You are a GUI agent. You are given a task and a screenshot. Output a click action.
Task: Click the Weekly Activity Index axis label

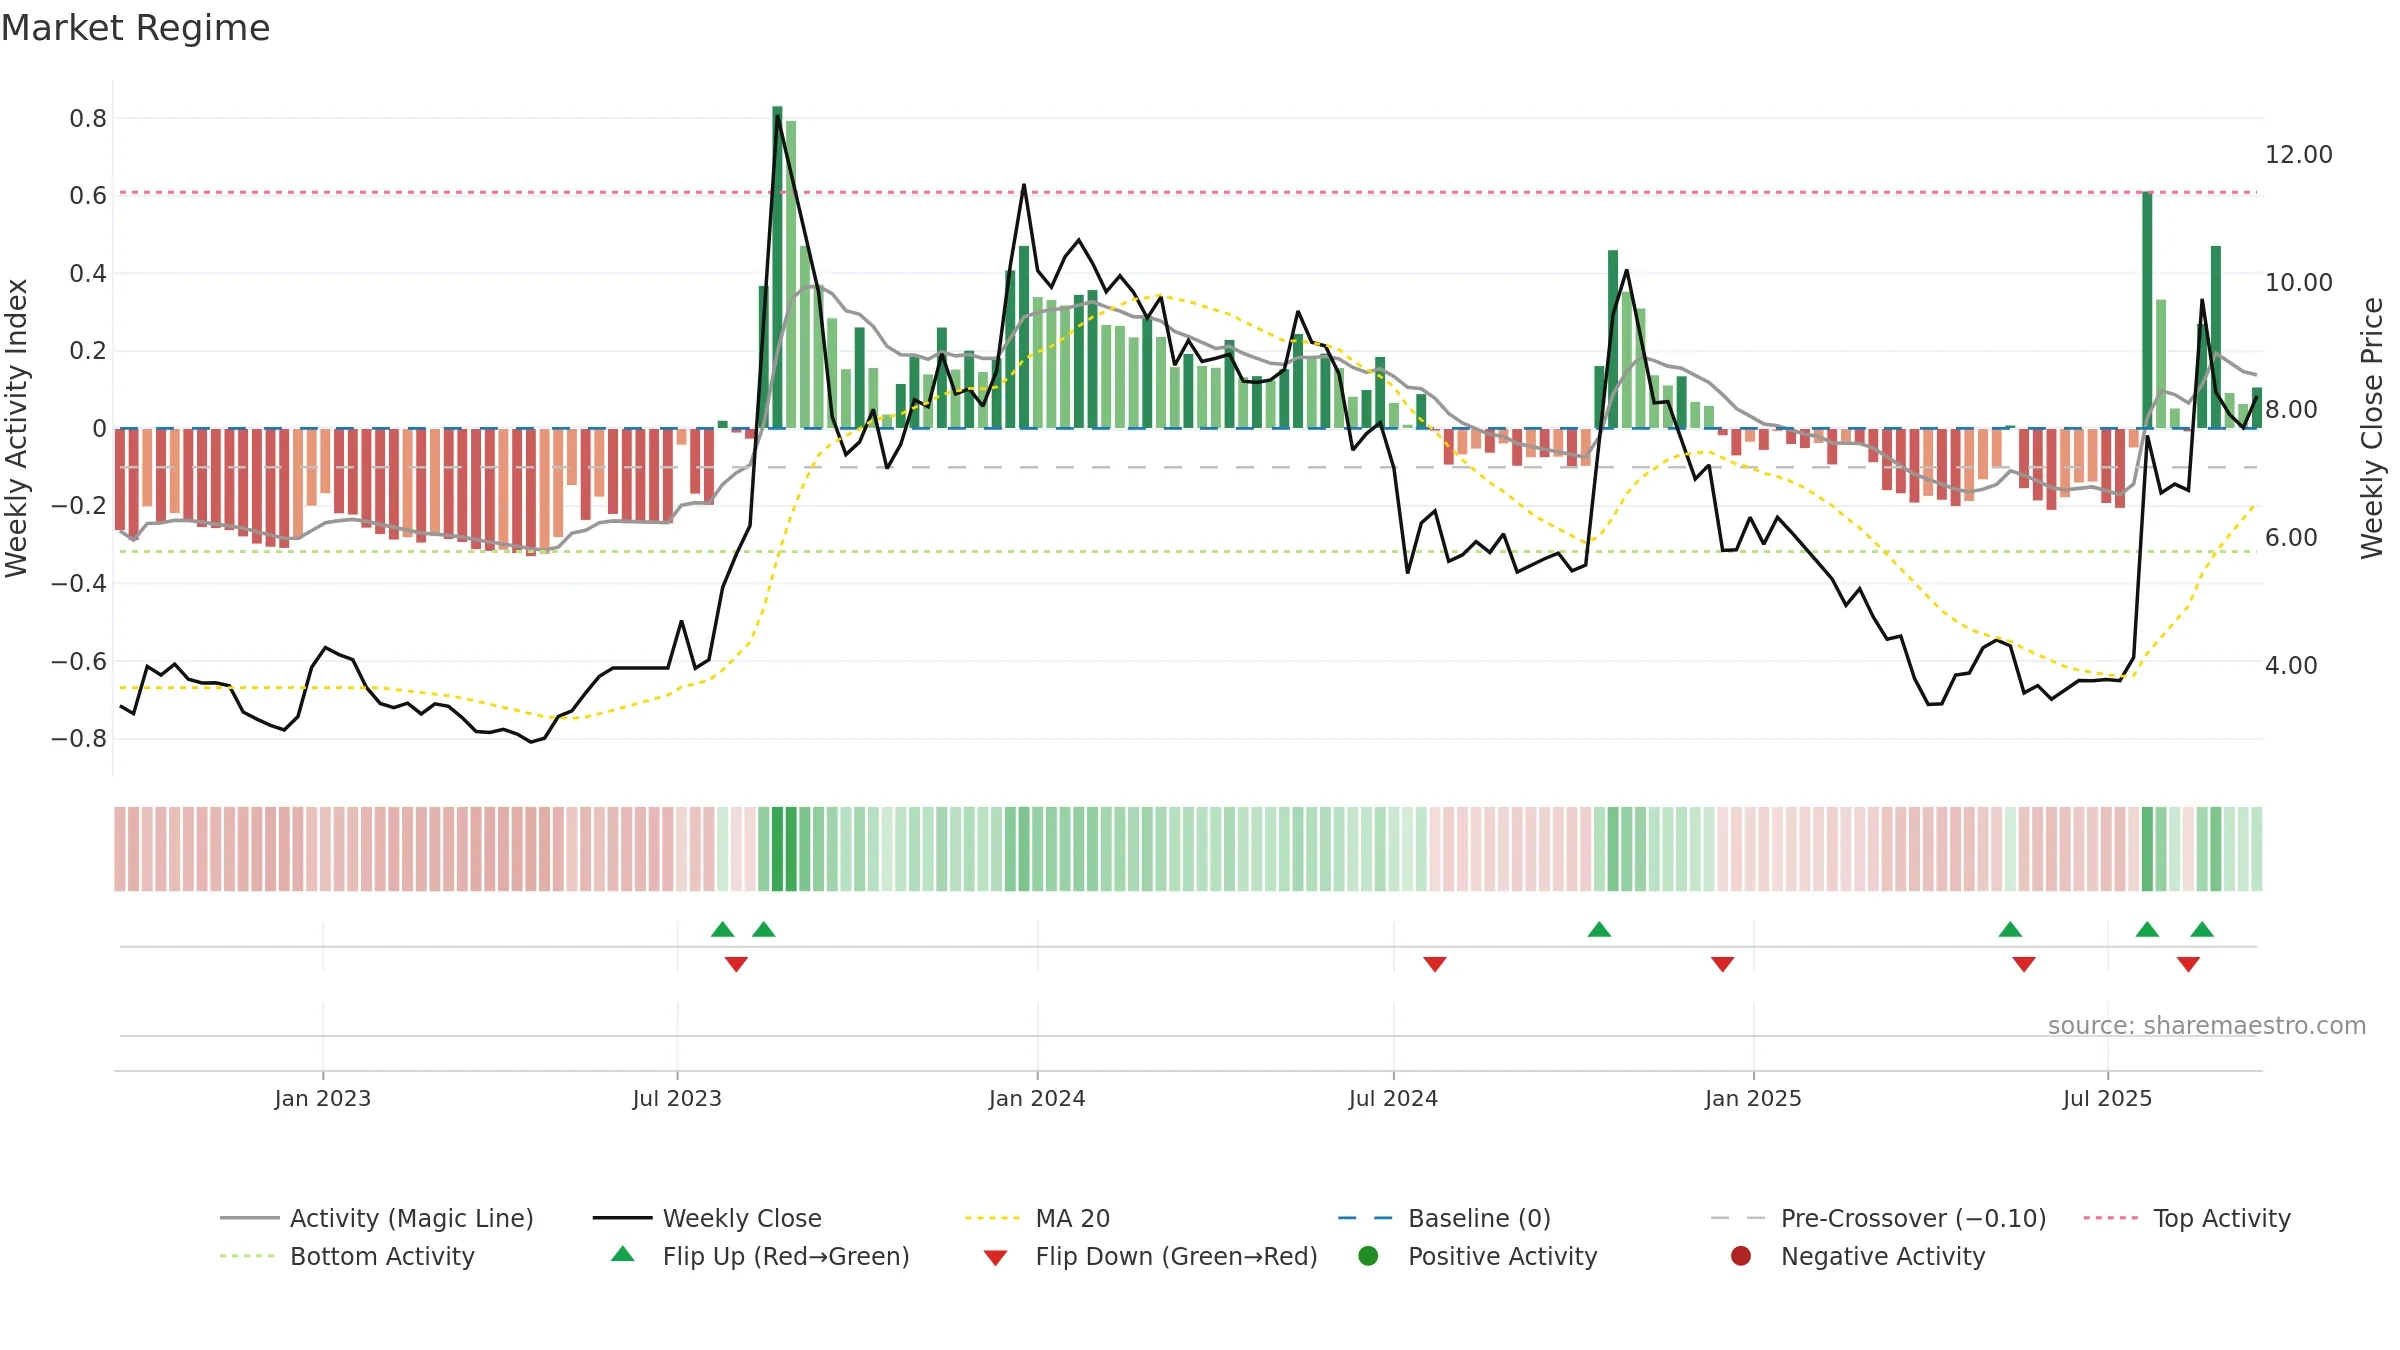click(17, 428)
